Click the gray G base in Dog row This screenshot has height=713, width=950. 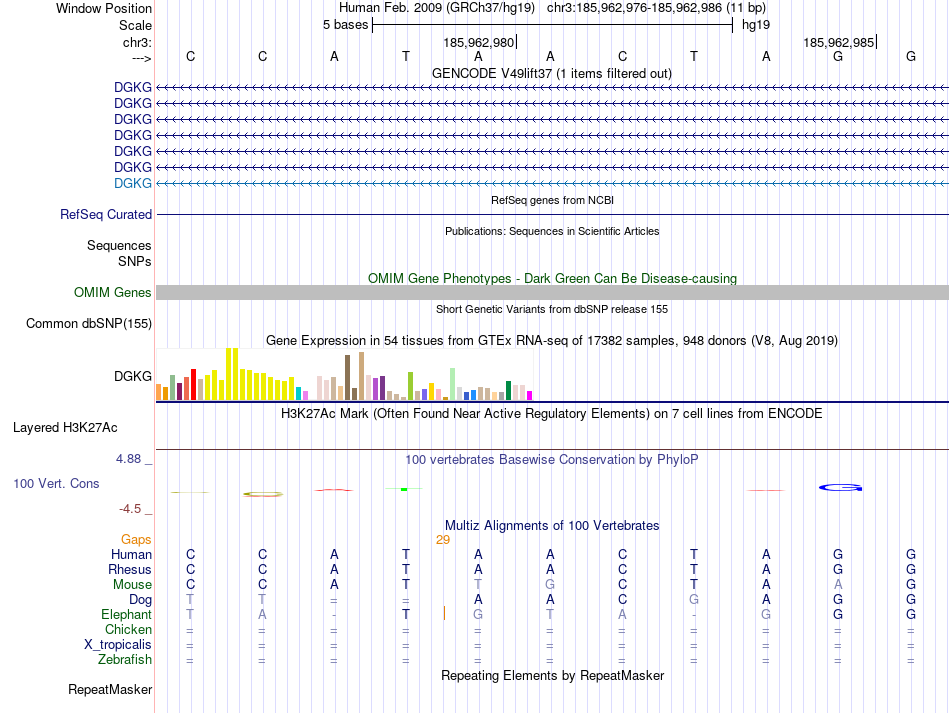694,600
